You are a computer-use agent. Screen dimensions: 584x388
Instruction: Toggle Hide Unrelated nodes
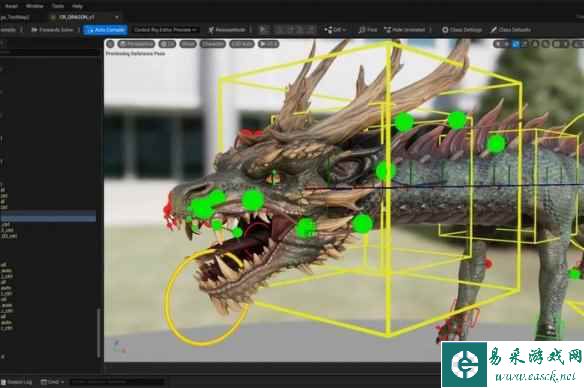(404, 30)
